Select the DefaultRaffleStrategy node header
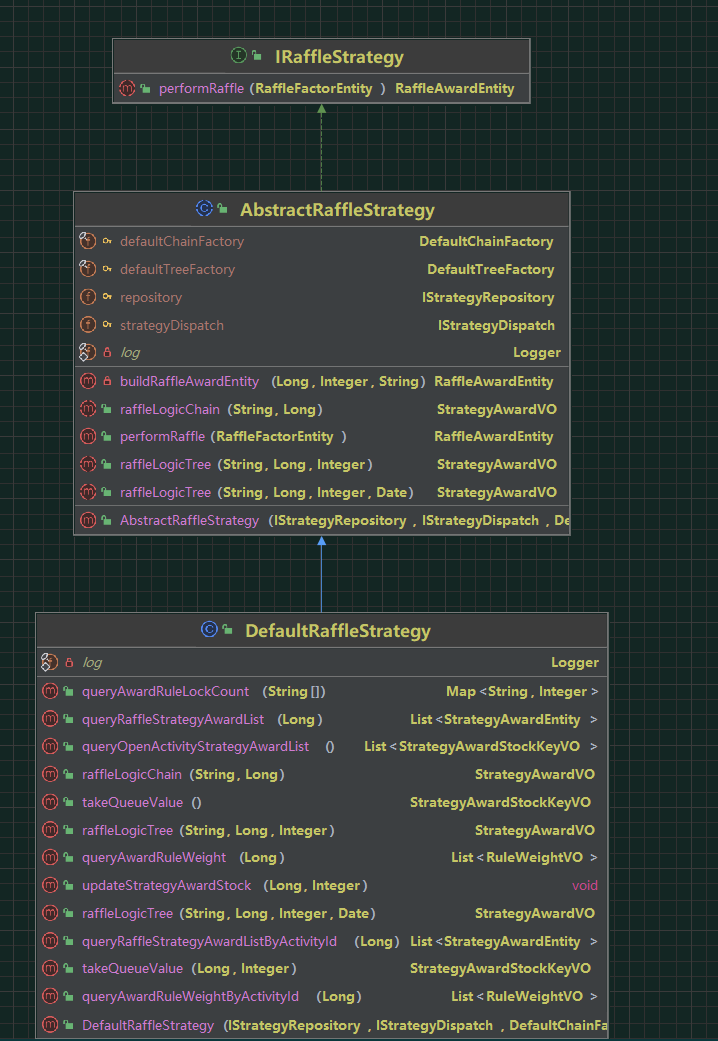Screen dimensions: 718x1041 pyautogui.click(x=321, y=630)
